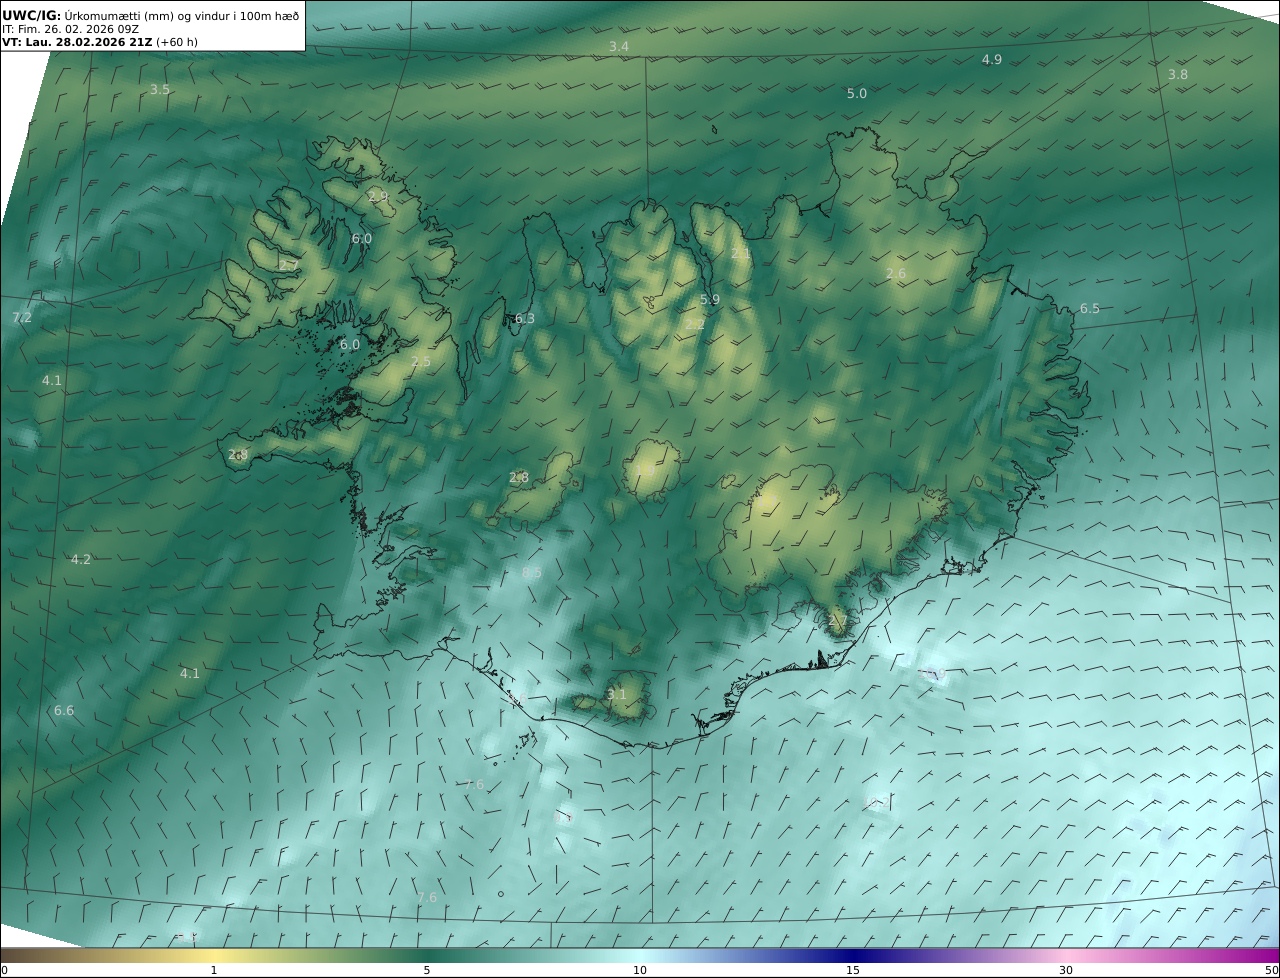
Task: Click the 6.6 value label on the map
Action: coord(64,711)
